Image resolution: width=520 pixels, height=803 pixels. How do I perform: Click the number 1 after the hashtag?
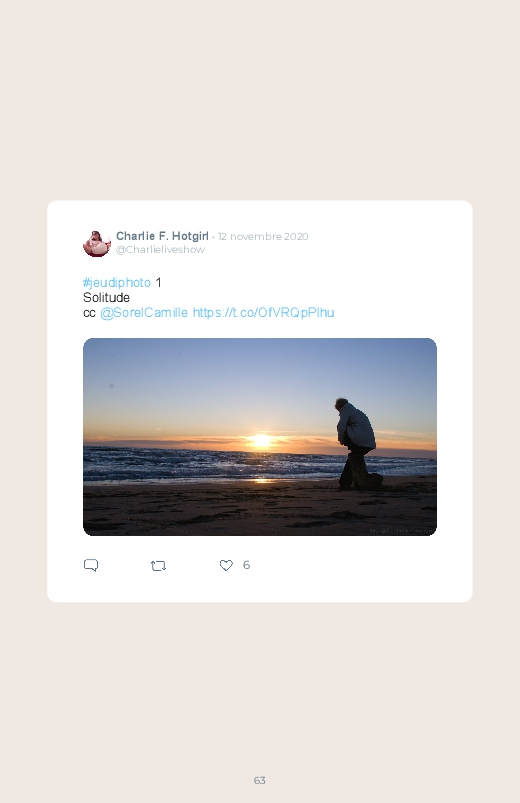[x=158, y=283]
